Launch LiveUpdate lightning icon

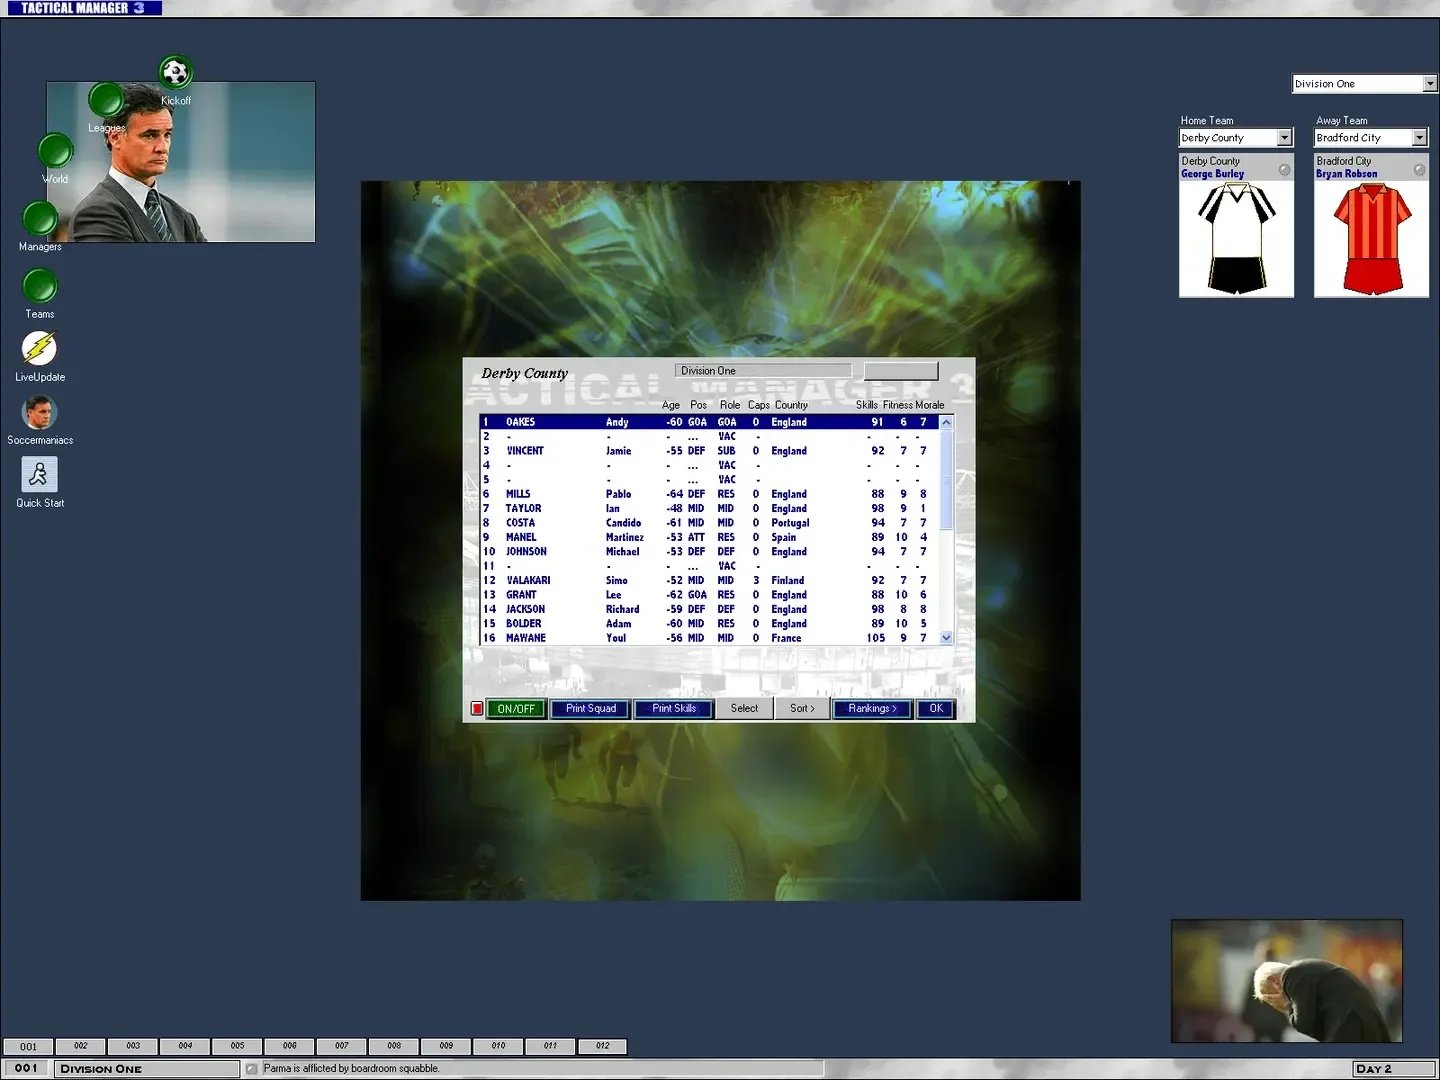39,349
